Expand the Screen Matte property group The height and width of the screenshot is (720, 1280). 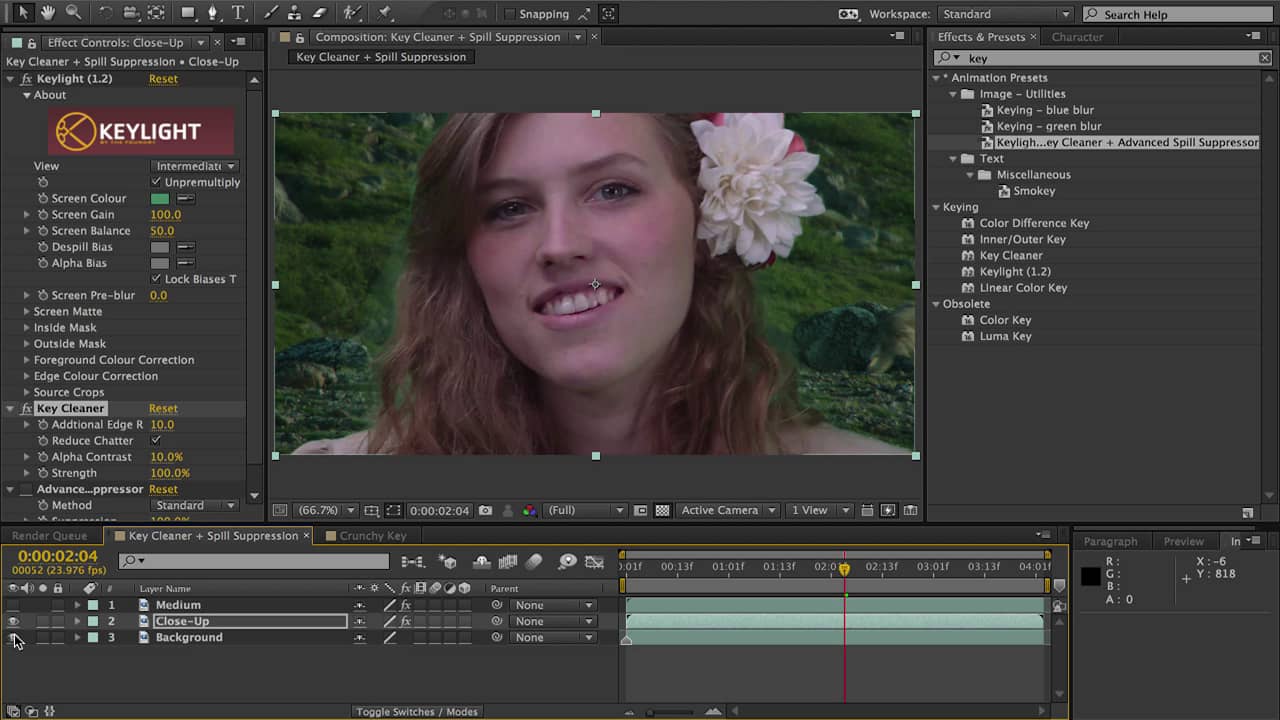(27, 311)
